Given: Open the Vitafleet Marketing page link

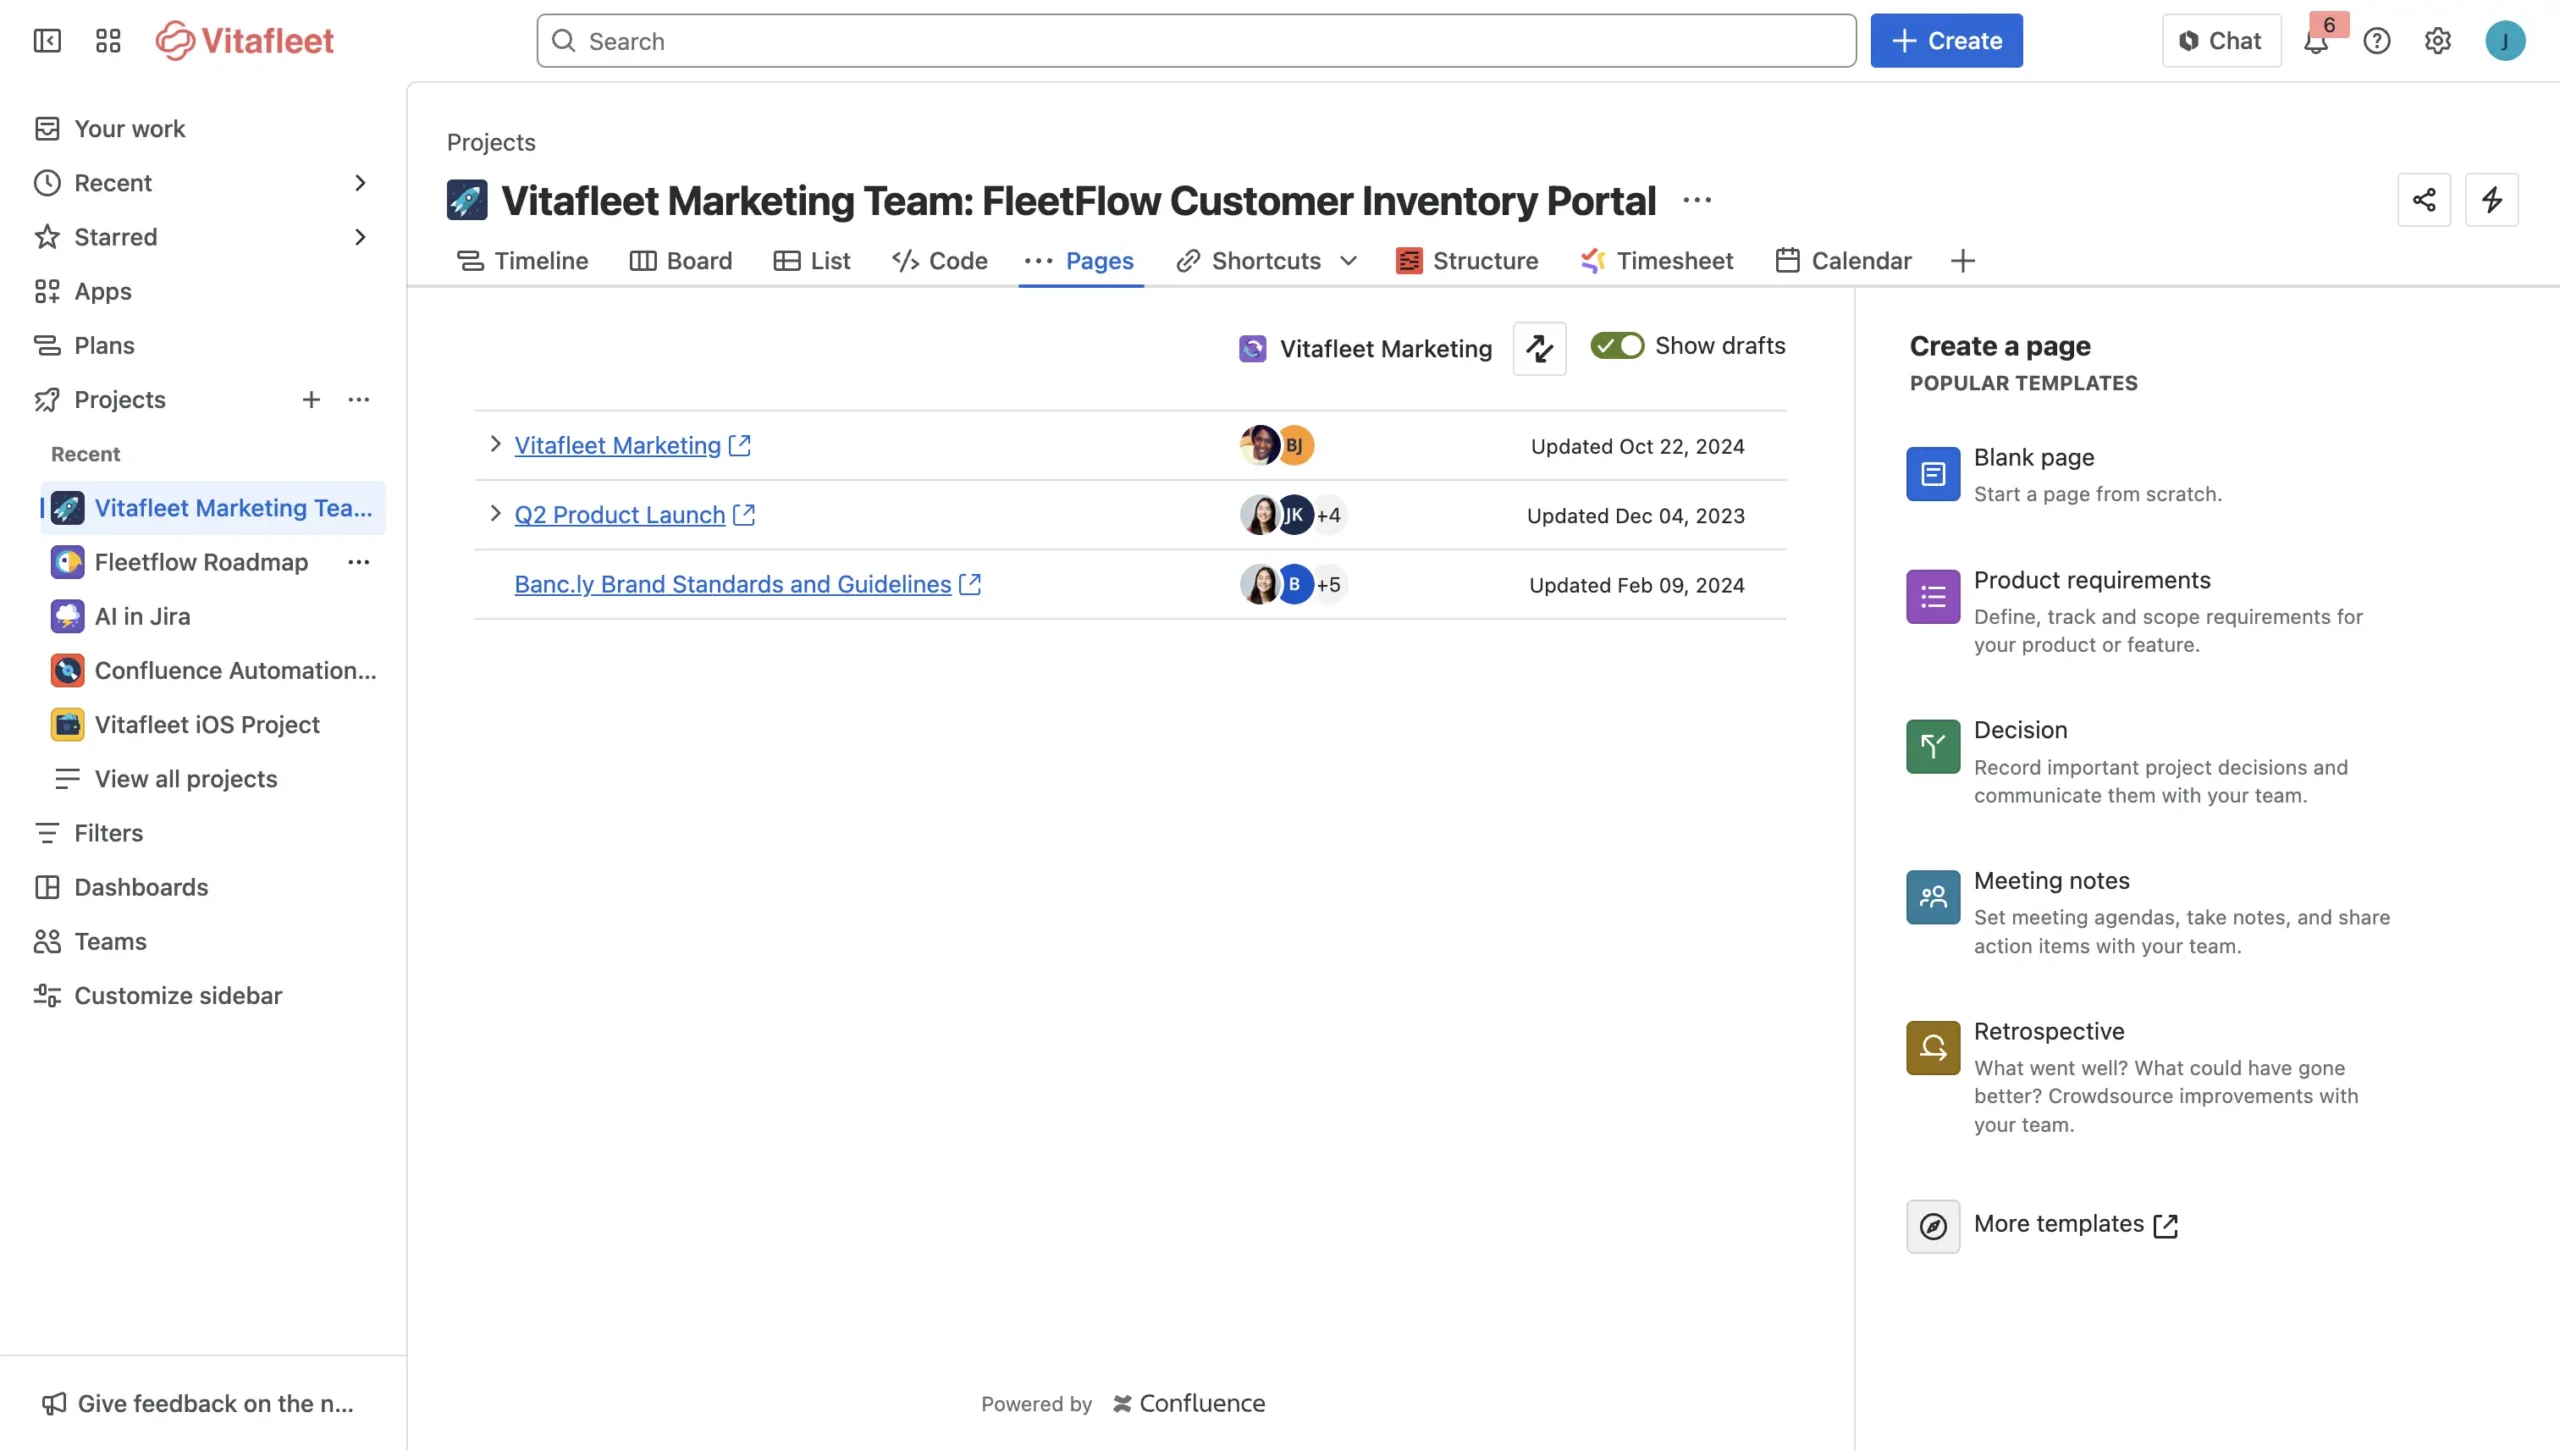Looking at the screenshot, I should pyautogui.click(x=617, y=446).
